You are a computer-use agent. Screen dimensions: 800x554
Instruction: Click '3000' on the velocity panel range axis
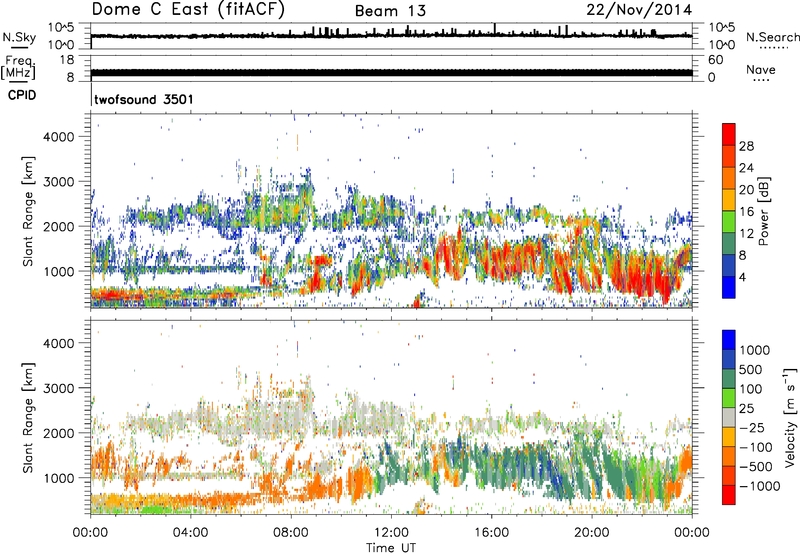pos(58,388)
